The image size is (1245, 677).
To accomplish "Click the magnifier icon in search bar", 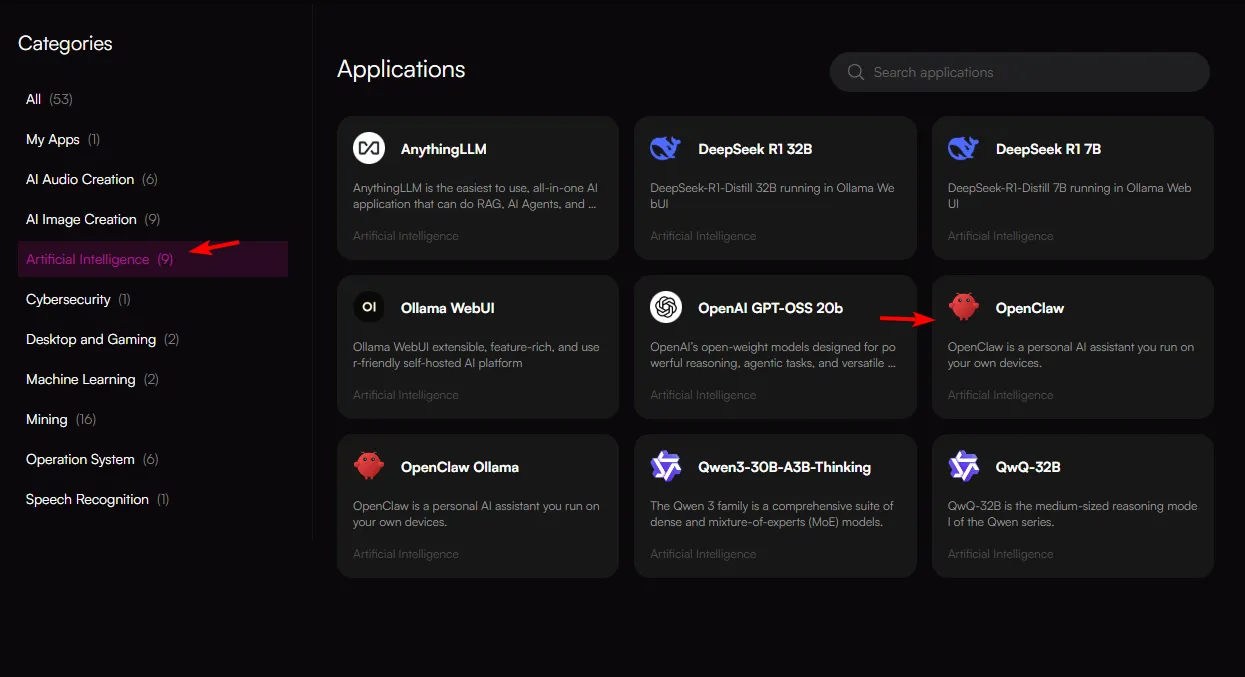I will 856,72.
